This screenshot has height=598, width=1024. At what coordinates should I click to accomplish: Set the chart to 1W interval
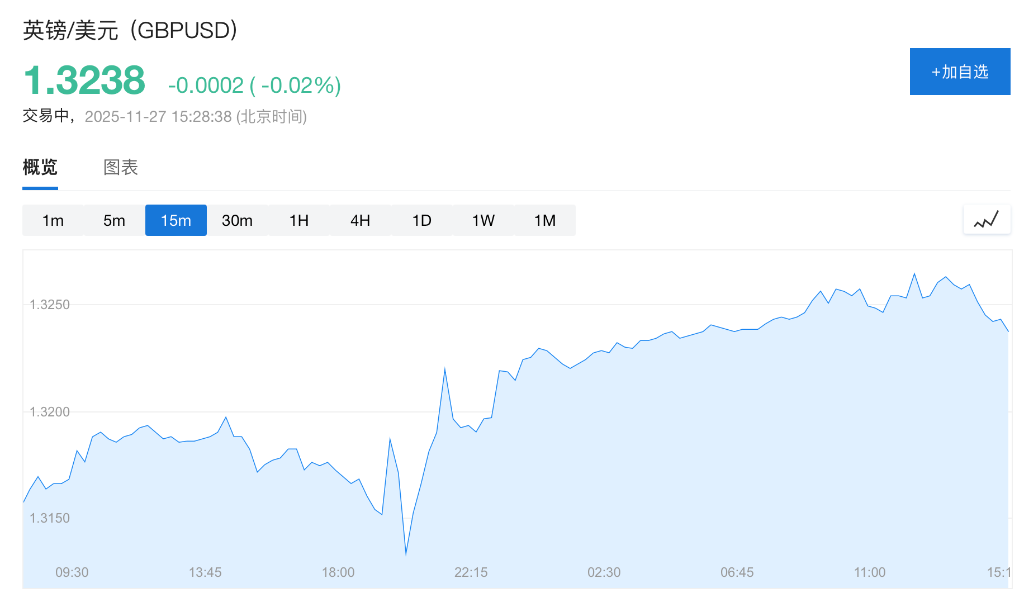(483, 220)
